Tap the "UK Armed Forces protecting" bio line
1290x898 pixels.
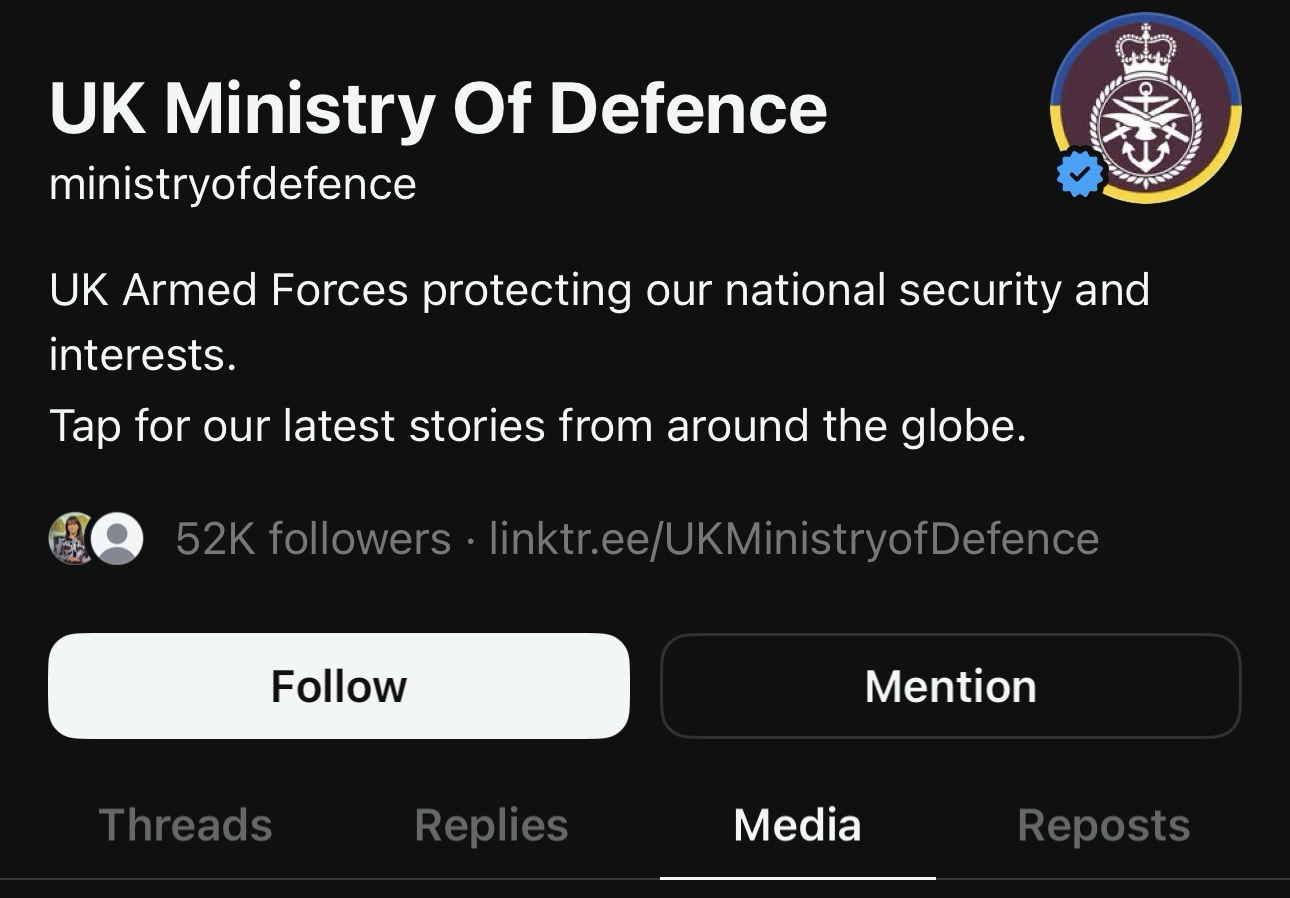[x=598, y=291]
